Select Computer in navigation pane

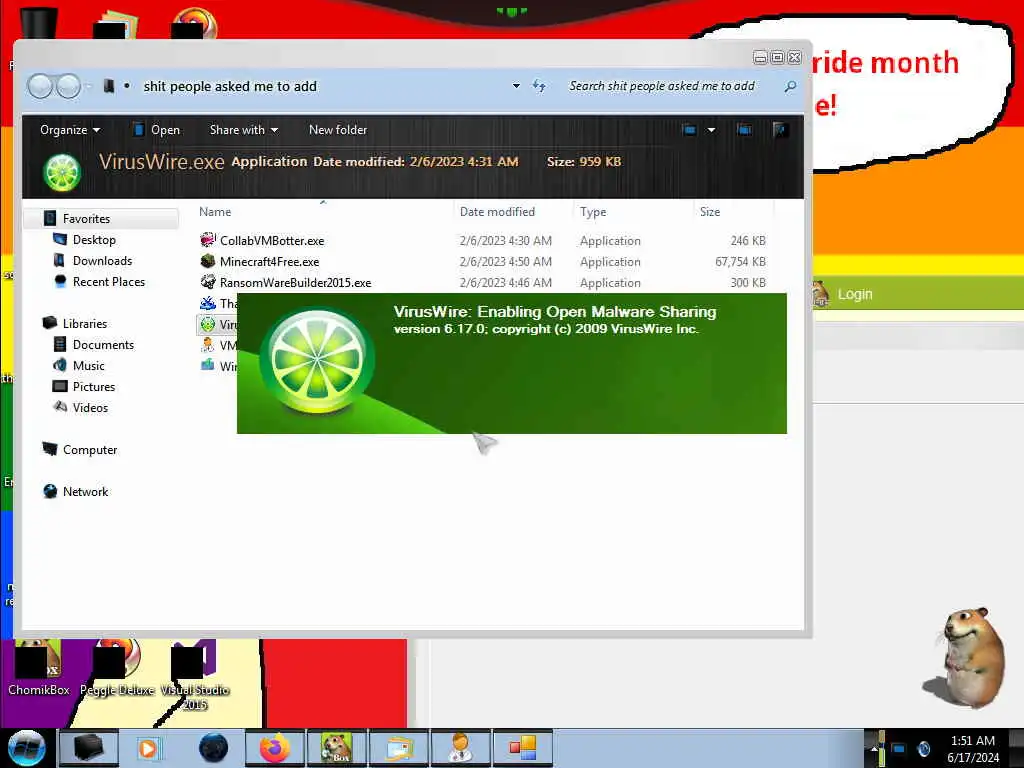pos(89,449)
